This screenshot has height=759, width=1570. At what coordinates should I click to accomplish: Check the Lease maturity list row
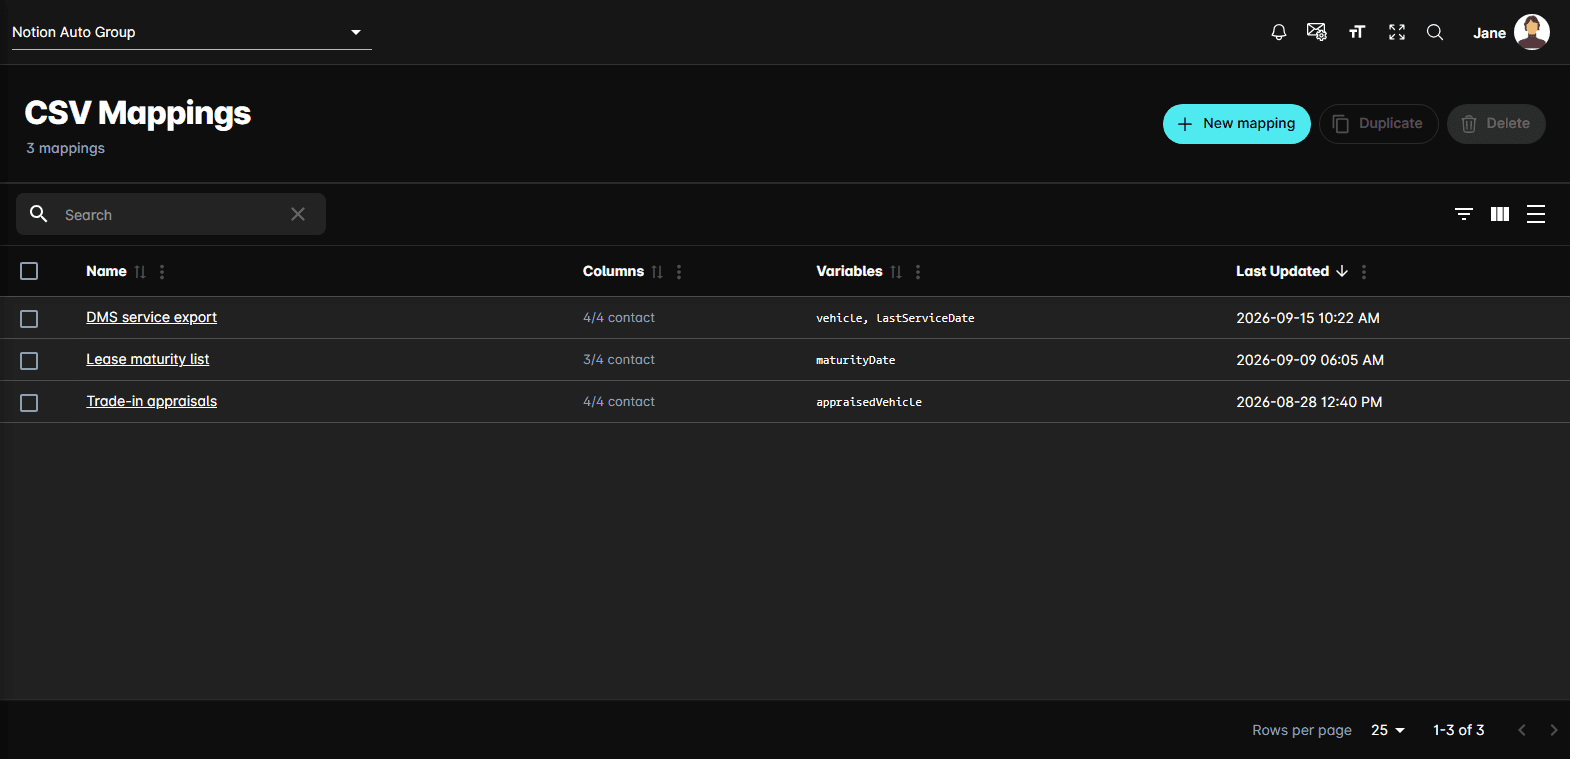point(29,360)
